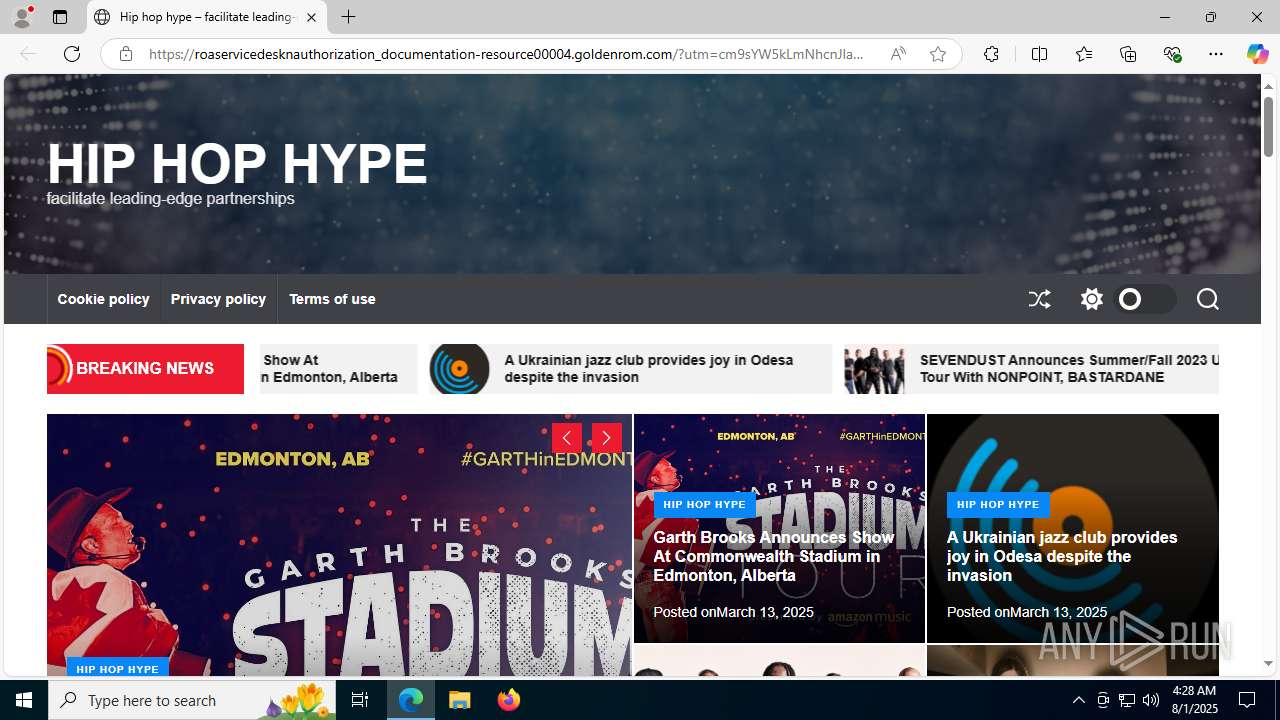Add this page to favorites star

(x=937, y=54)
